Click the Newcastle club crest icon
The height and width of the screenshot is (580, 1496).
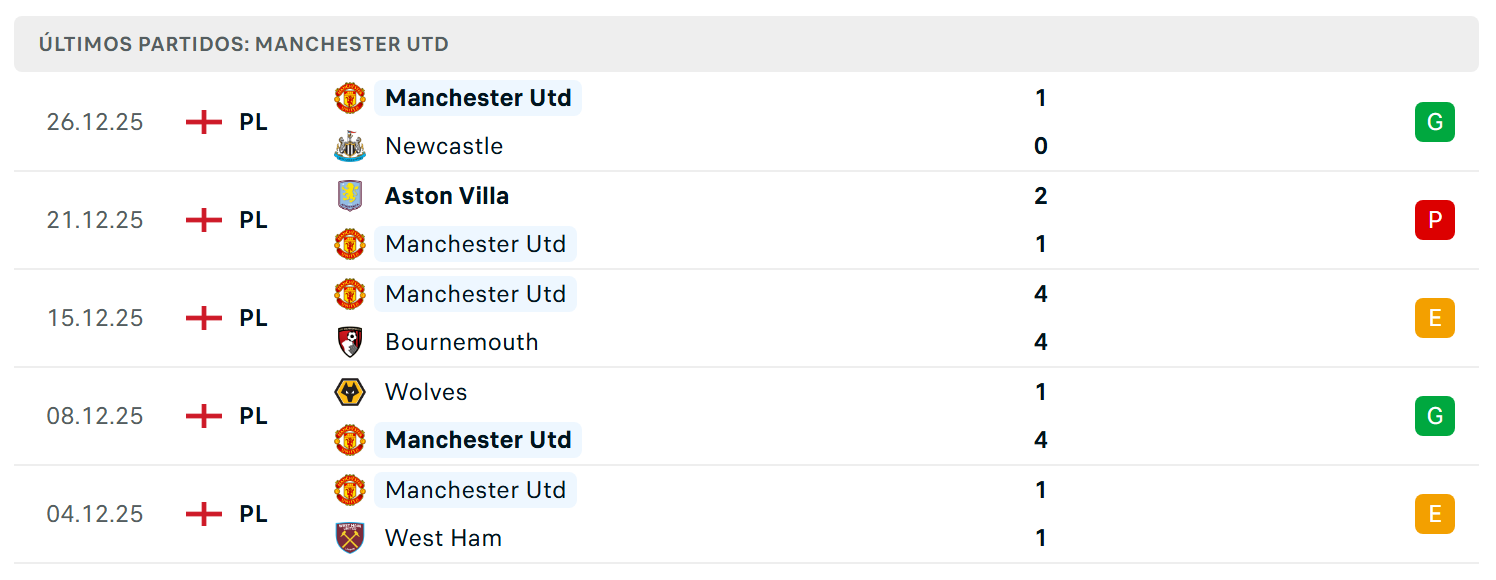[x=350, y=146]
